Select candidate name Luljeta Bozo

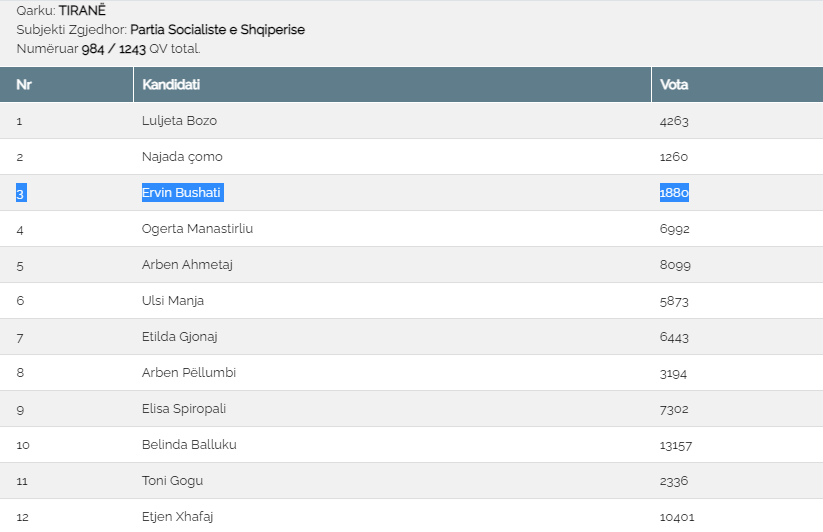179,121
